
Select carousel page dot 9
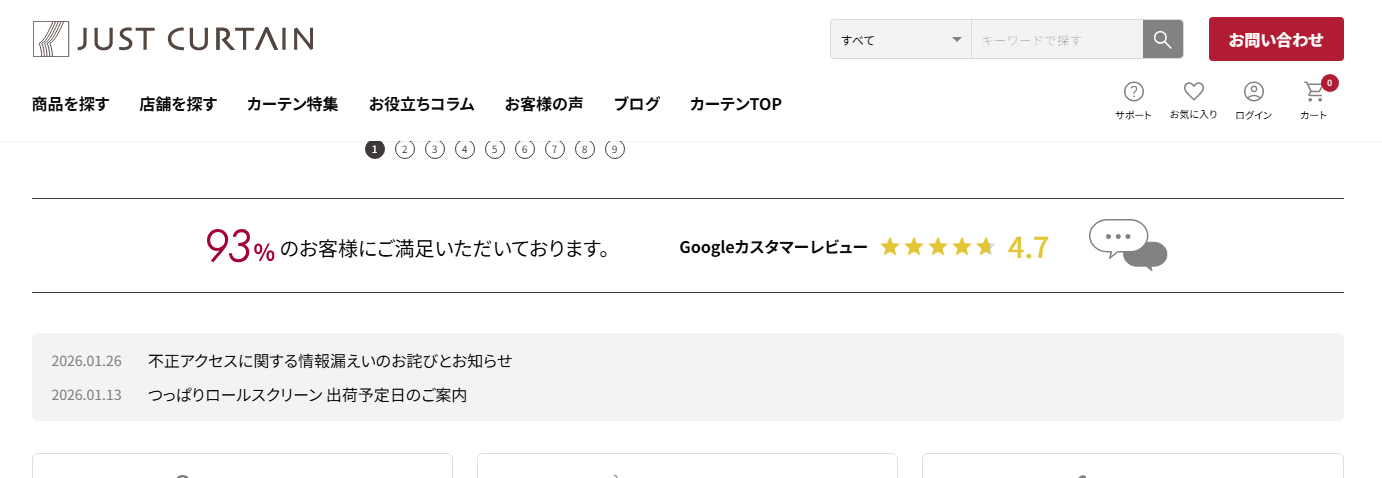(x=615, y=149)
